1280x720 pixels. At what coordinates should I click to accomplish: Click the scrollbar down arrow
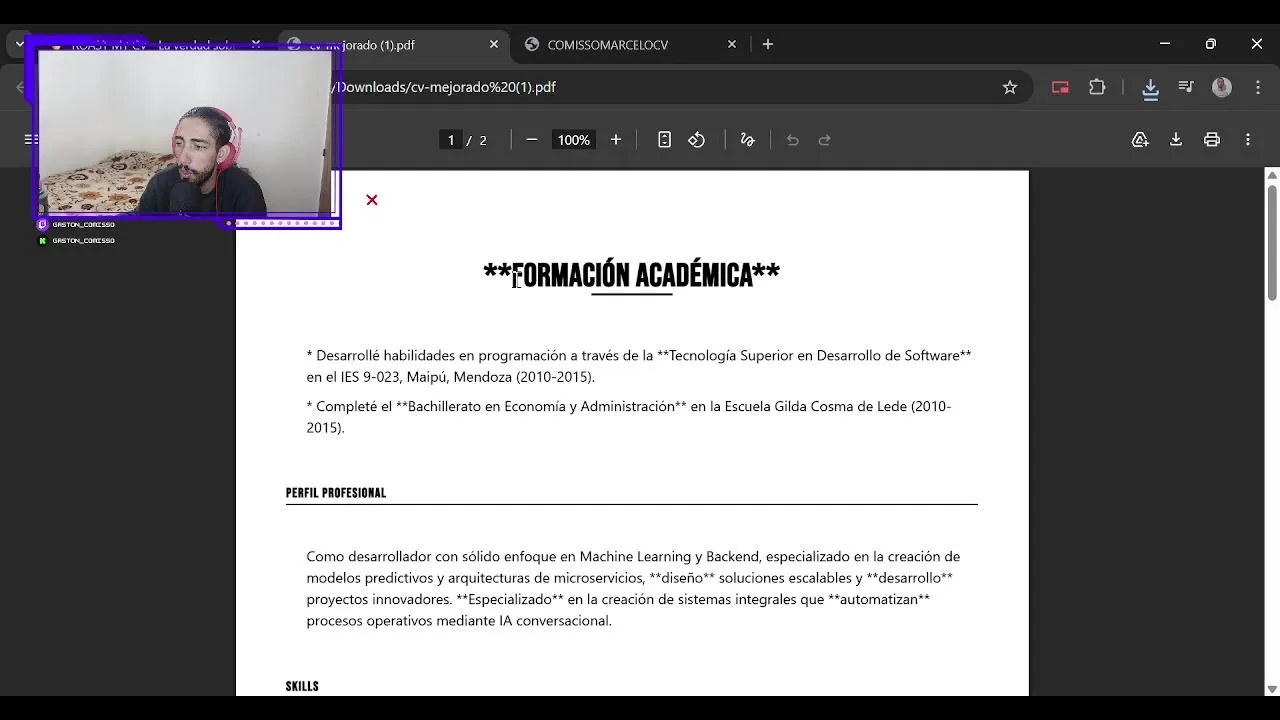[1272, 689]
